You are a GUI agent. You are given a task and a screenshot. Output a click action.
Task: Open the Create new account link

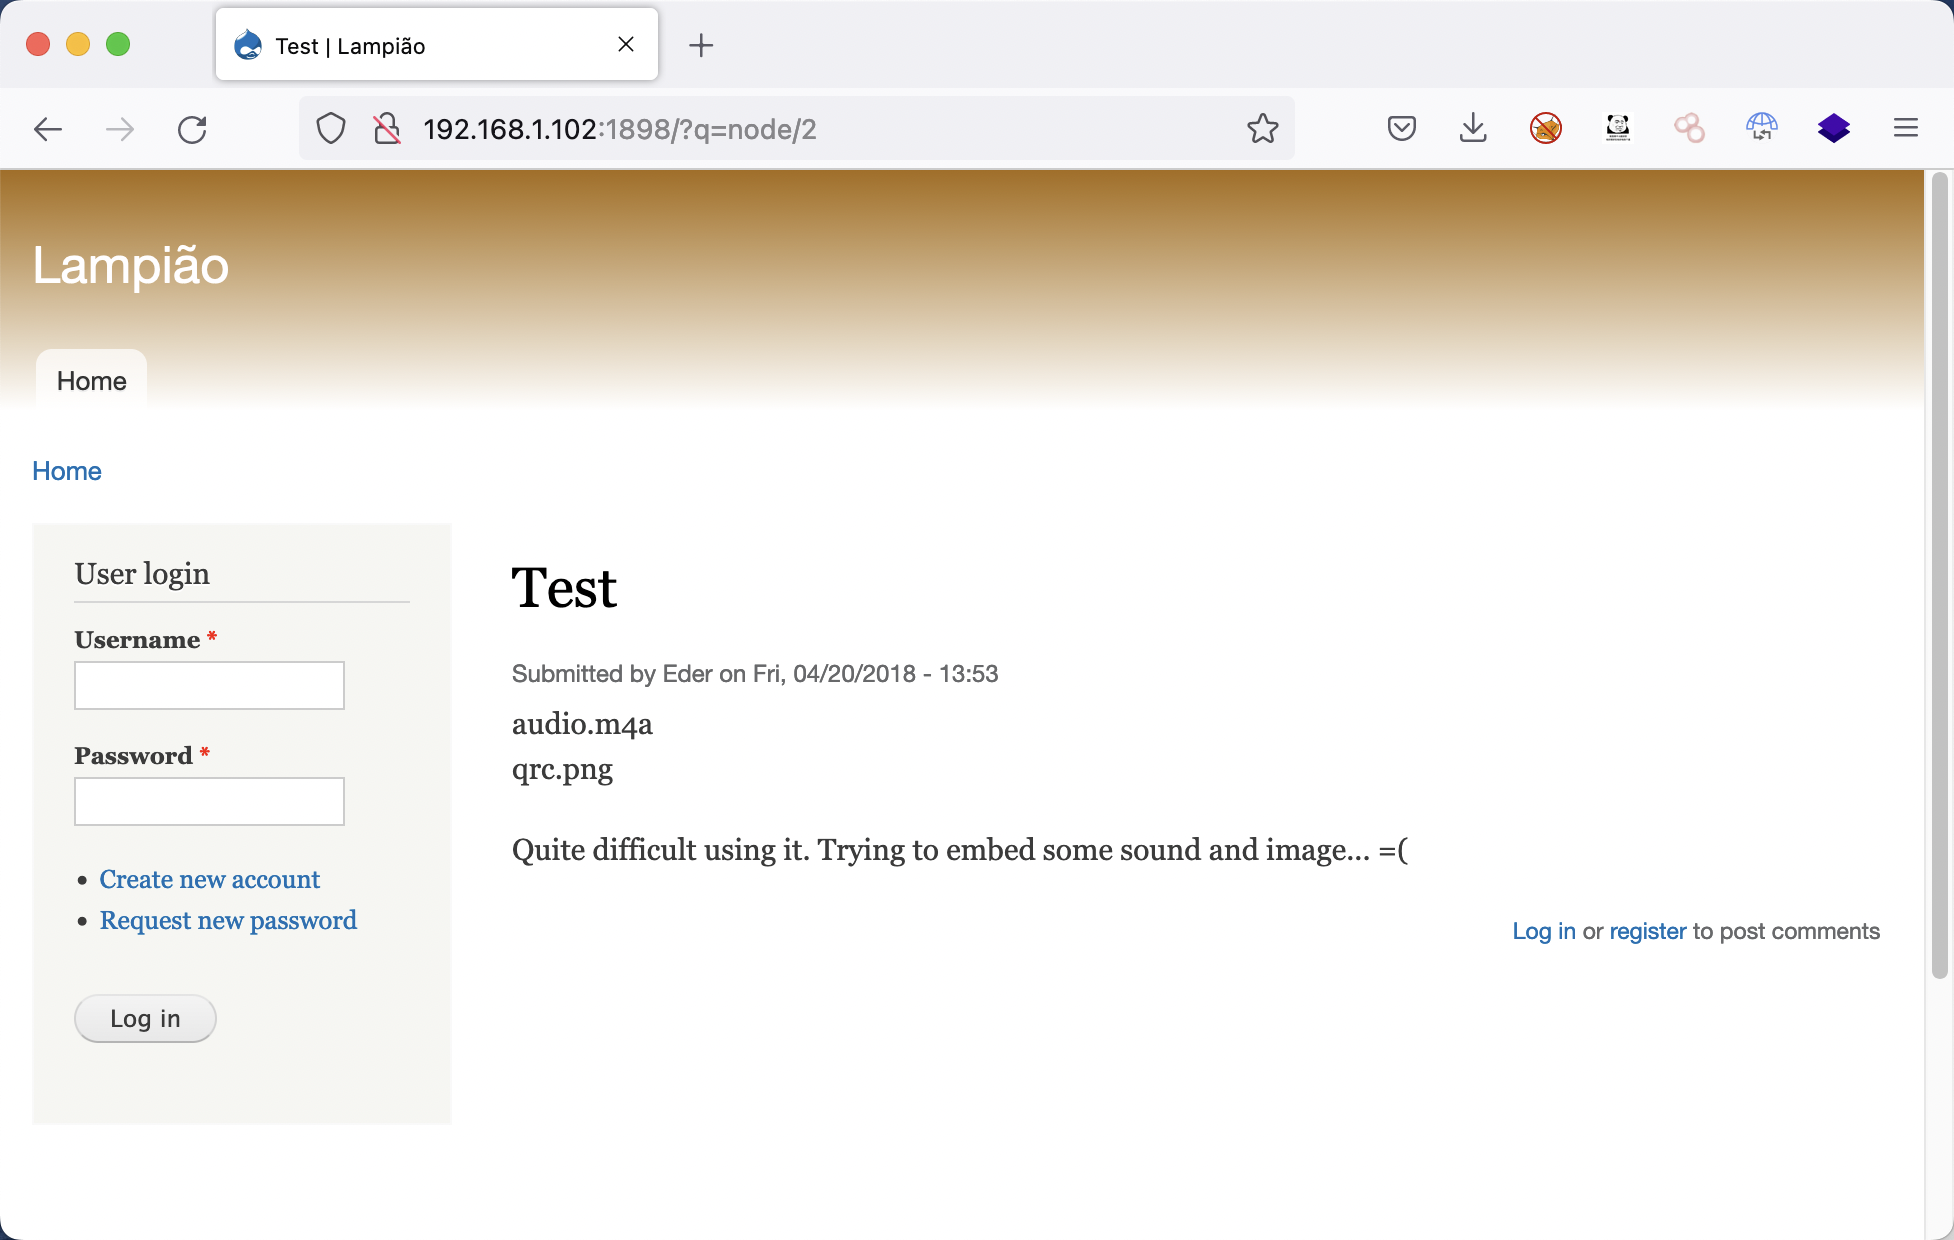pos(209,880)
